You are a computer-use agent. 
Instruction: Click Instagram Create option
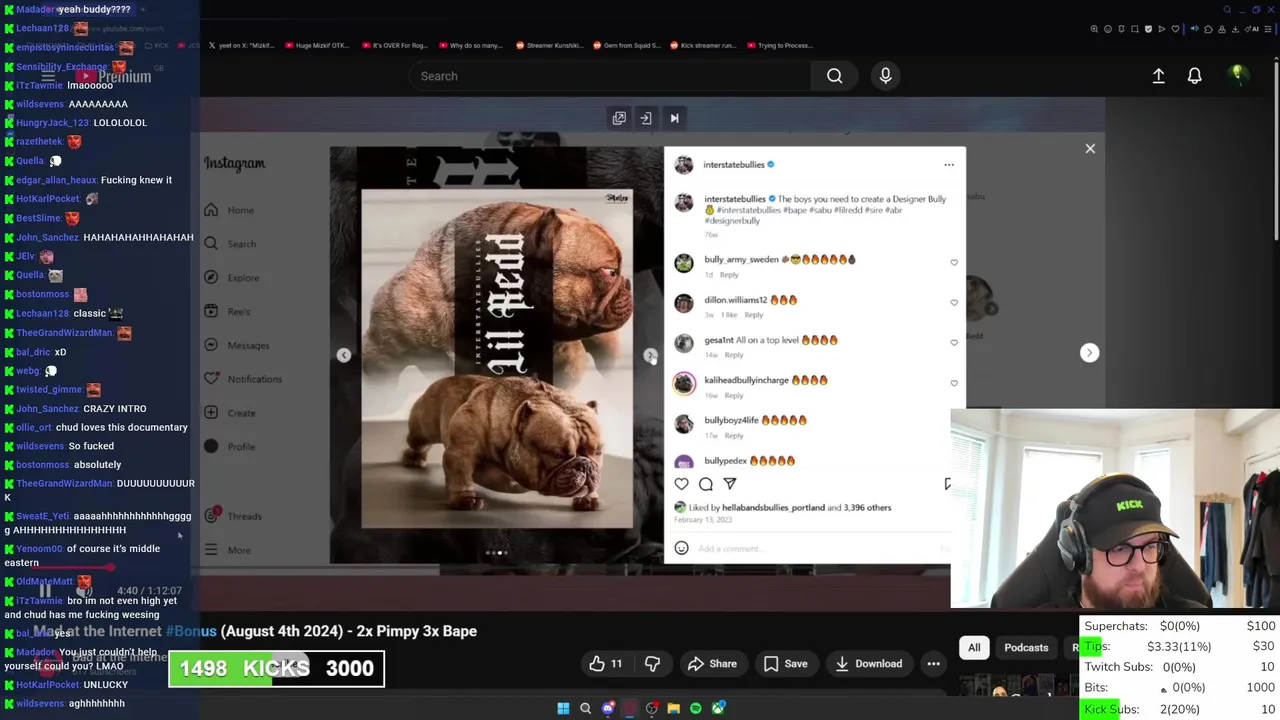pyautogui.click(x=230, y=413)
